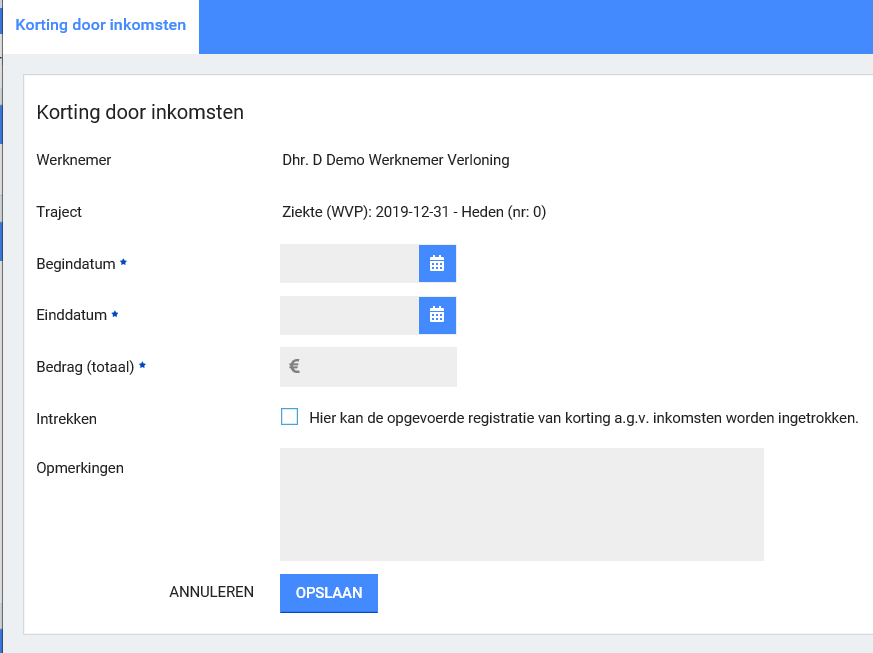Focus the Einddatum date input field
The width and height of the screenshot is (873, 653).
(x=349, y=315)
